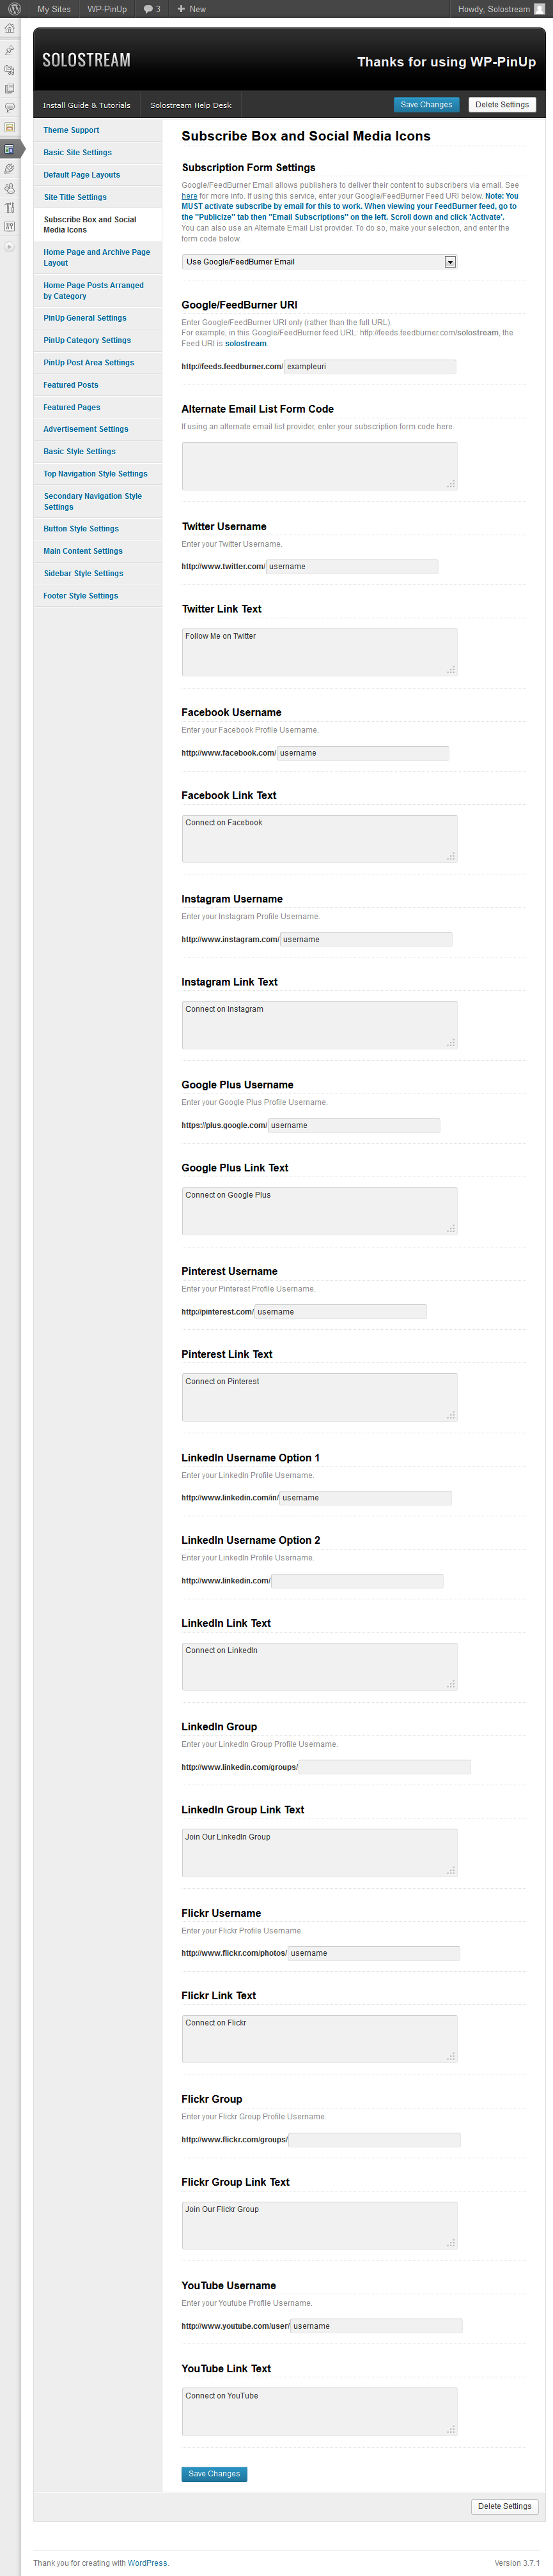Click the Twitter username input field
The height and width of the screenshot is (2576, 553).
pos(352,567)
